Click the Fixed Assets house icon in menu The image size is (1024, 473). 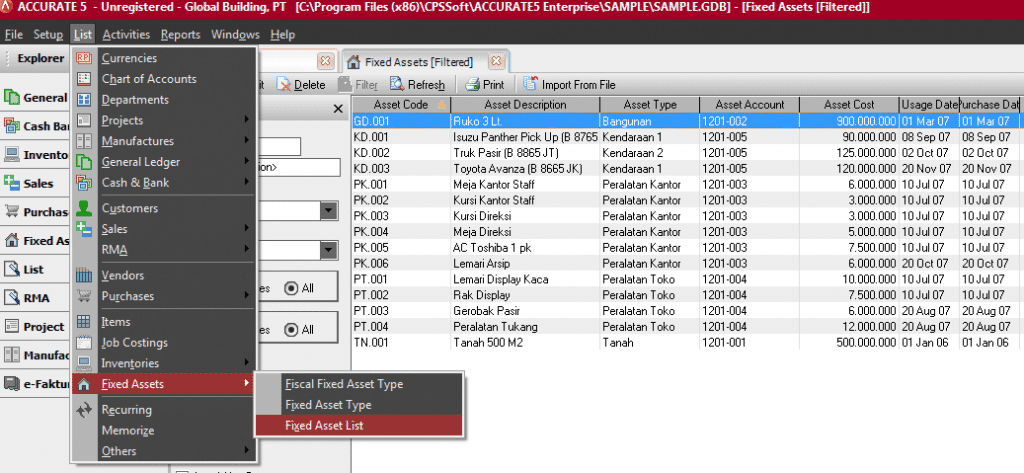(x=84, y=385)
